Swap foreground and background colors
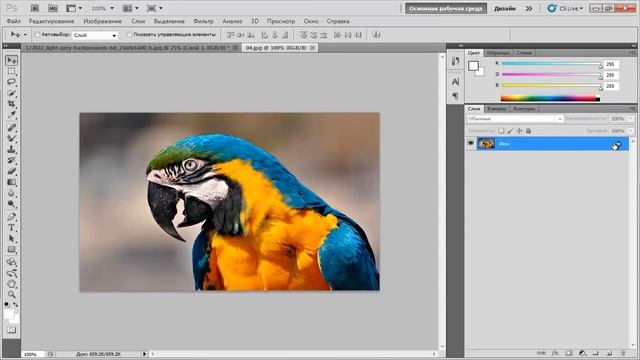 pos(16,305)
